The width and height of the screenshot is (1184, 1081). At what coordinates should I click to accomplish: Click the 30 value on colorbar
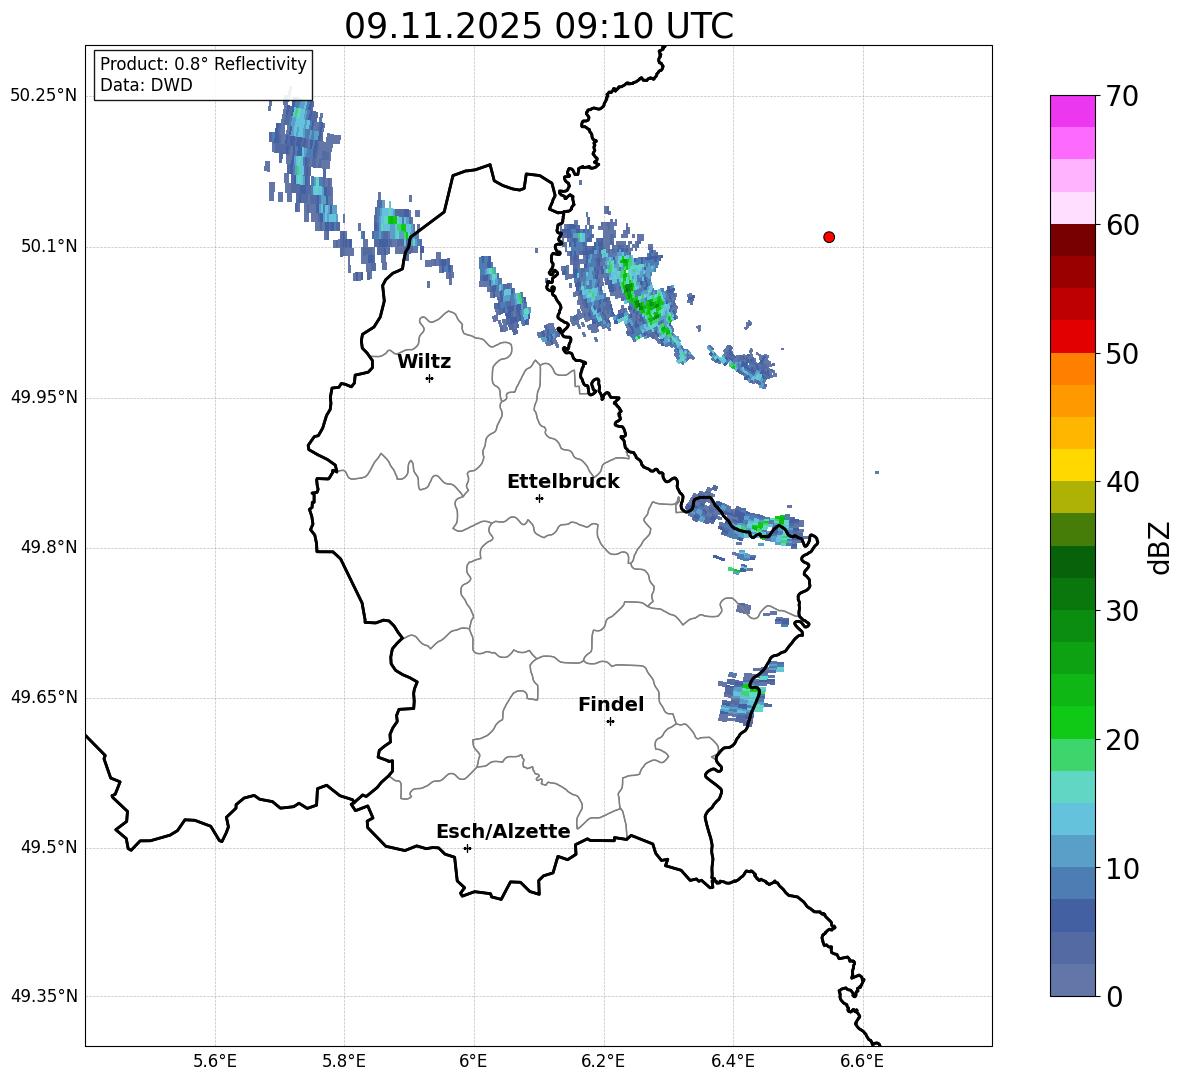(x=1123, y=611)
